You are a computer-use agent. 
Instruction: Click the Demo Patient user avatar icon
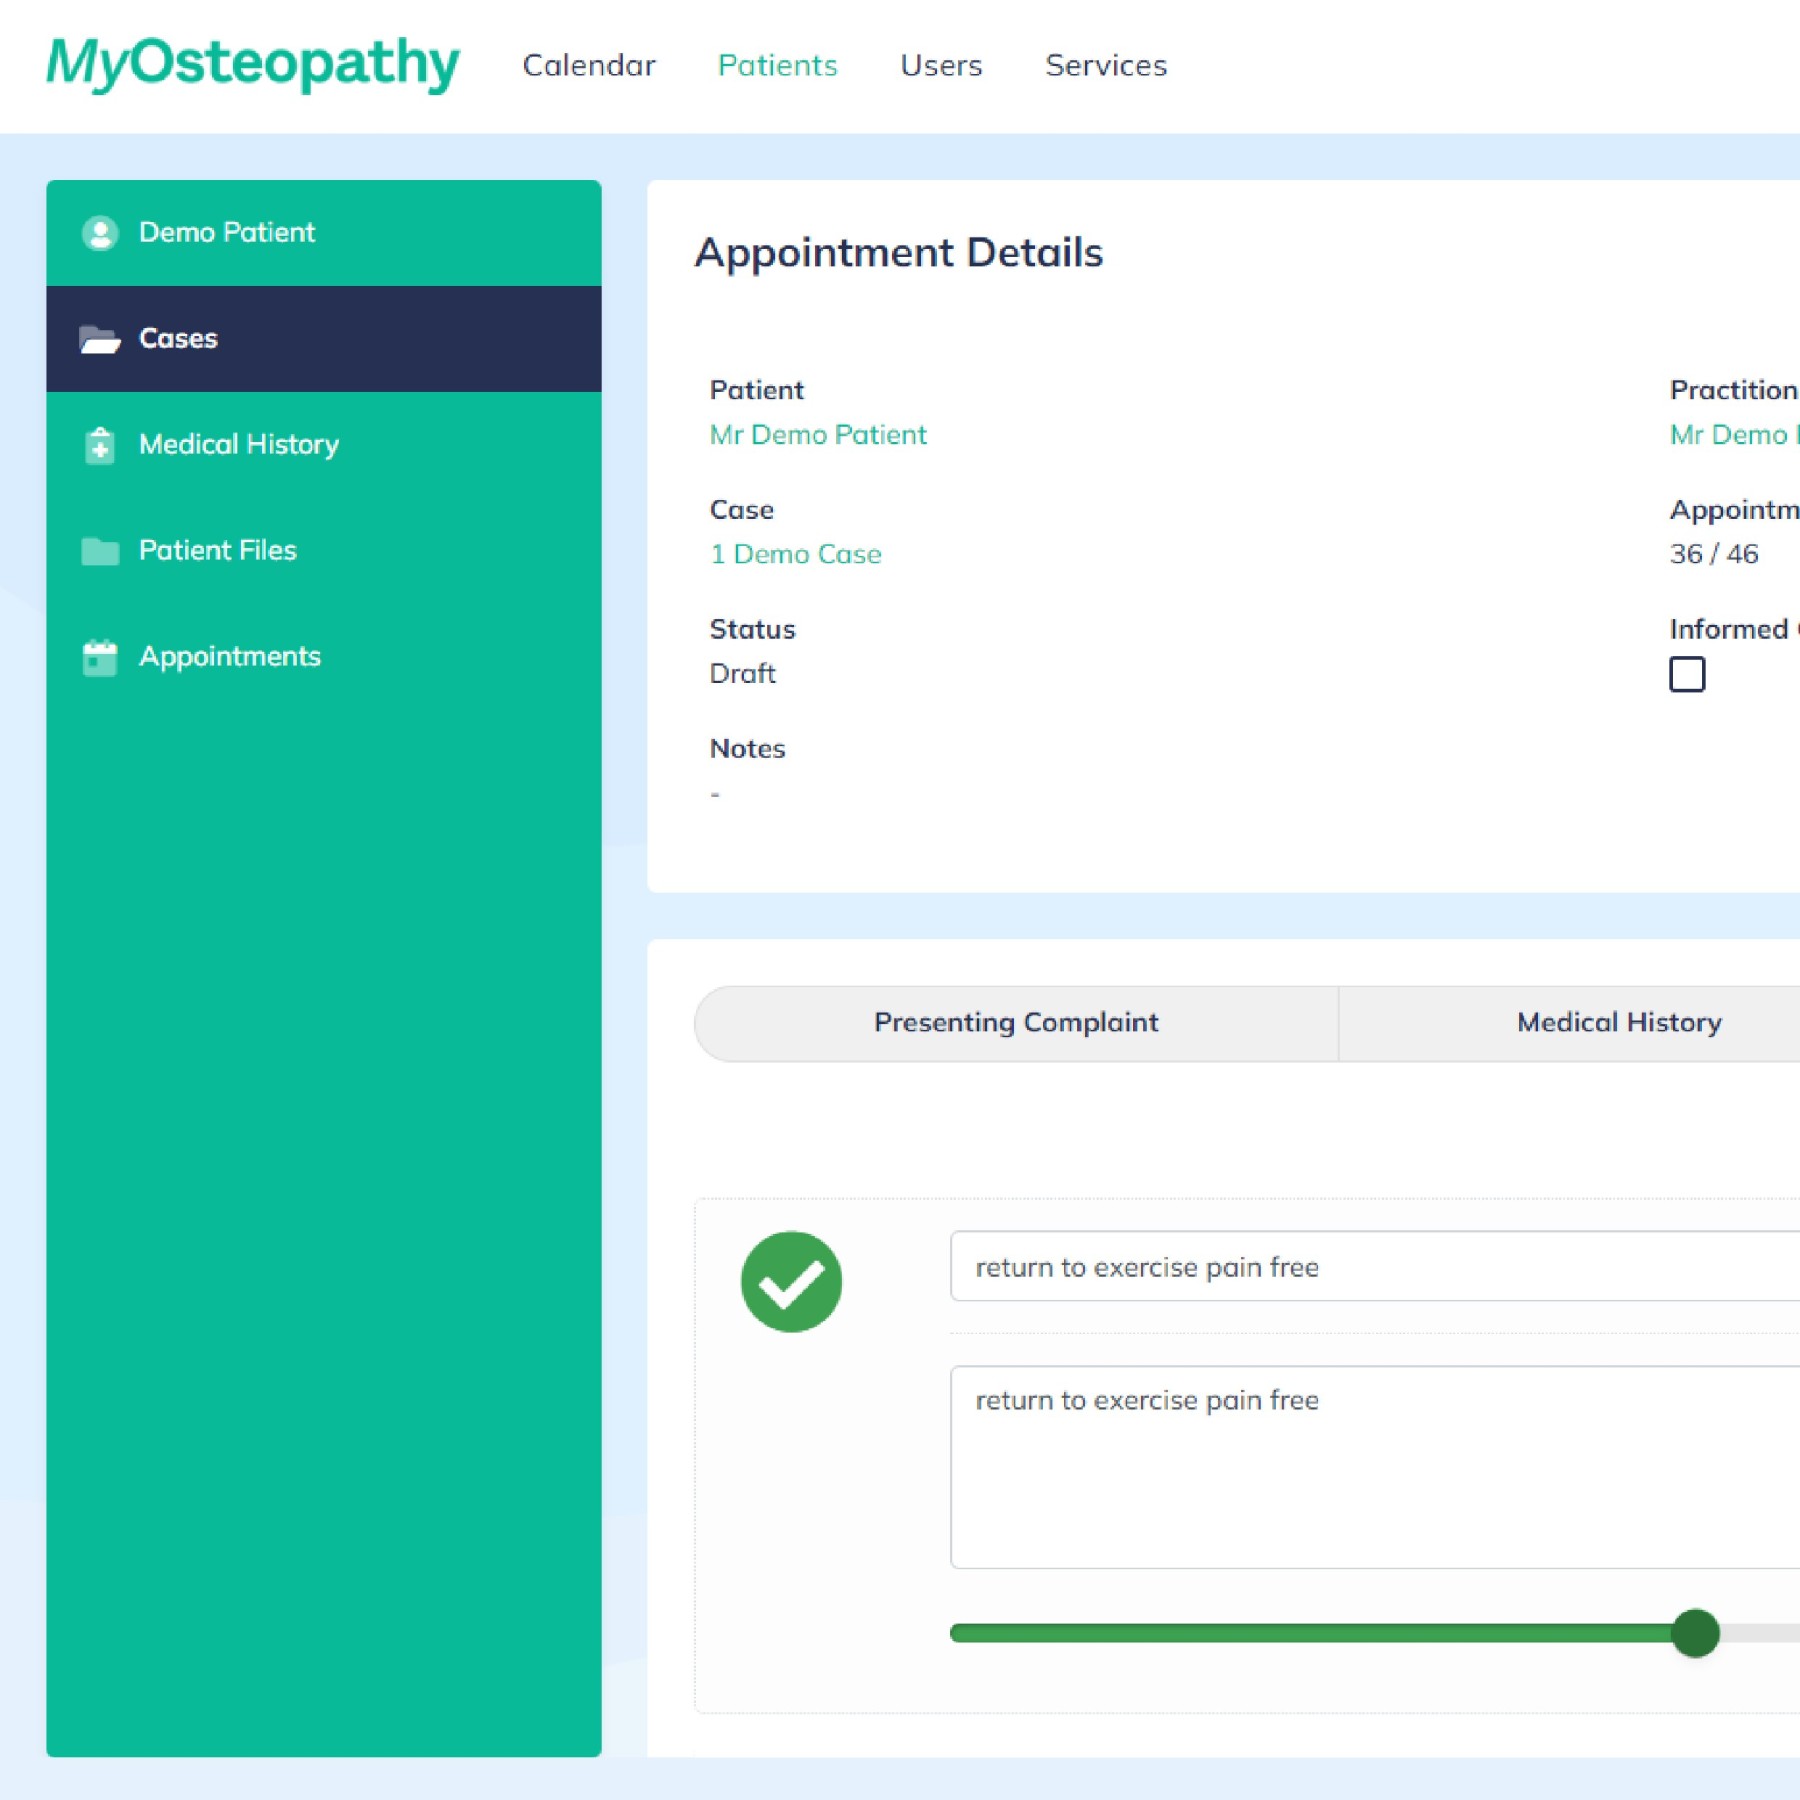[x=100, y=233]
